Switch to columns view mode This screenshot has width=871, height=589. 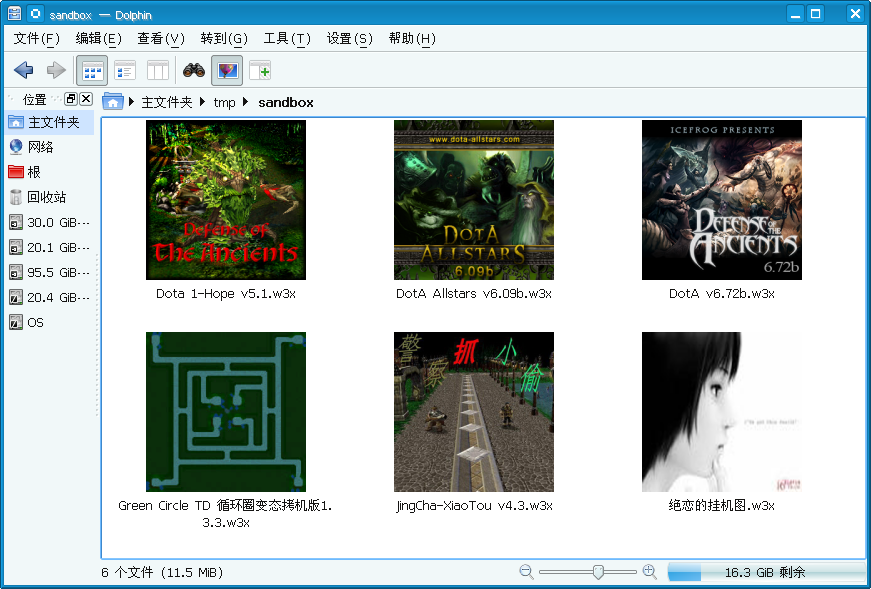tap(158, 71)
